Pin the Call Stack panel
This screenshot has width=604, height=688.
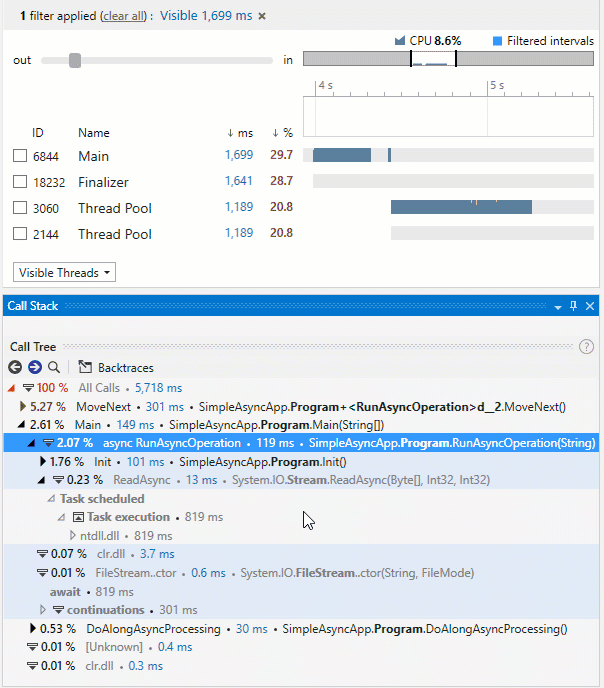[573, 306]
